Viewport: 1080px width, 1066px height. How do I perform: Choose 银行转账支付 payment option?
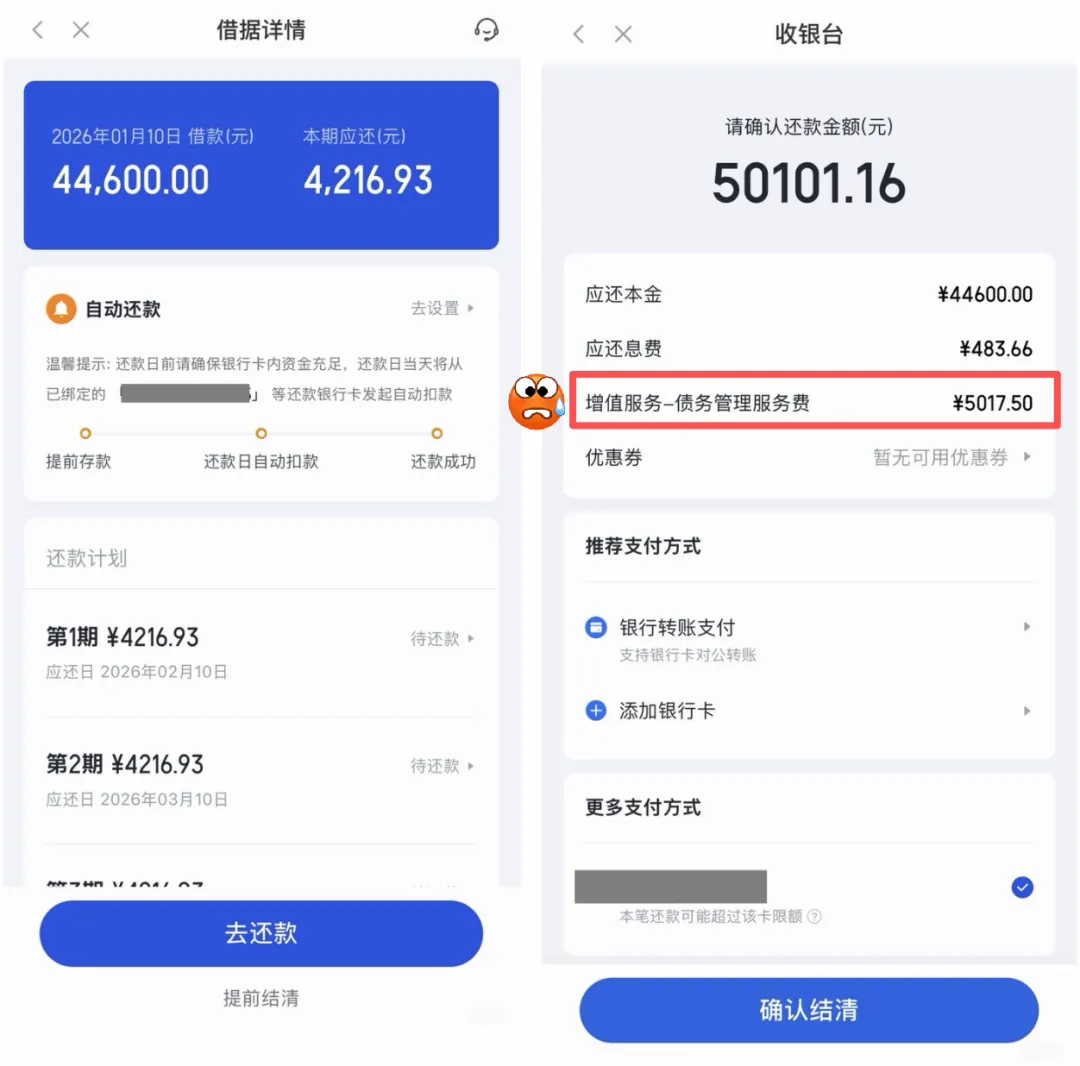[x=809, y=639]
